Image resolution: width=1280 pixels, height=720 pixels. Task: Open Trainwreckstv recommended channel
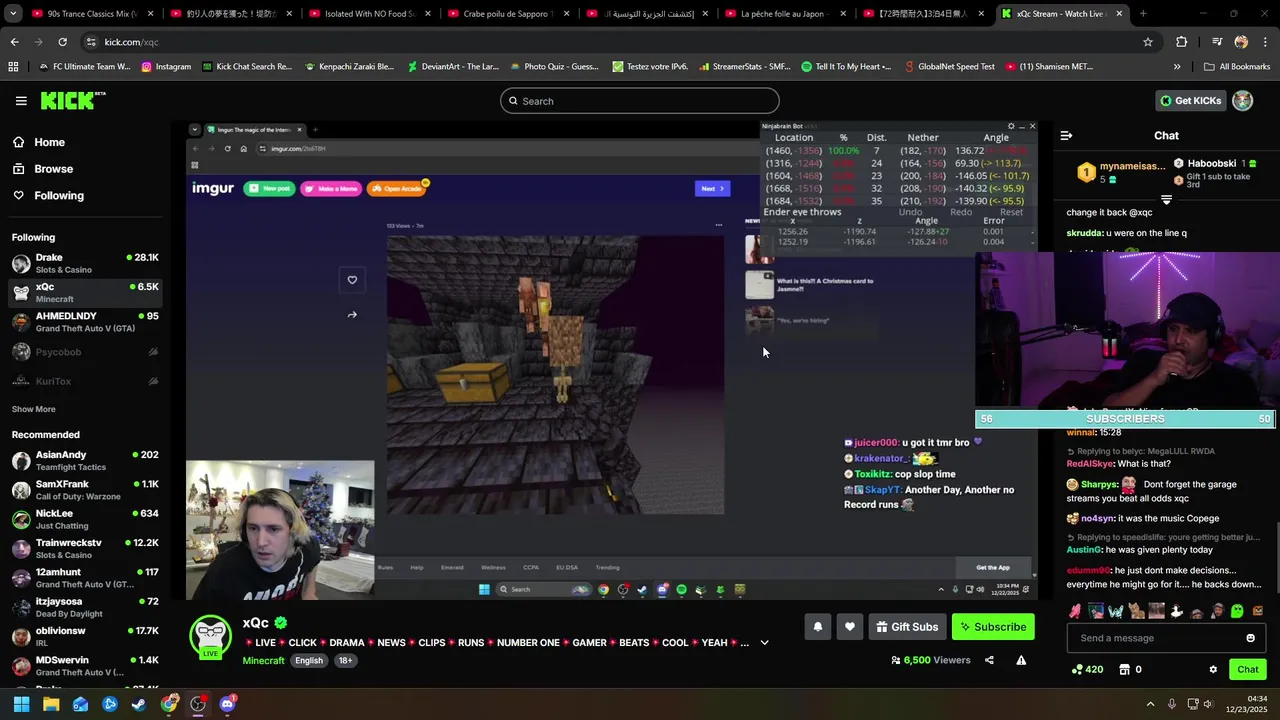(85, 548)
